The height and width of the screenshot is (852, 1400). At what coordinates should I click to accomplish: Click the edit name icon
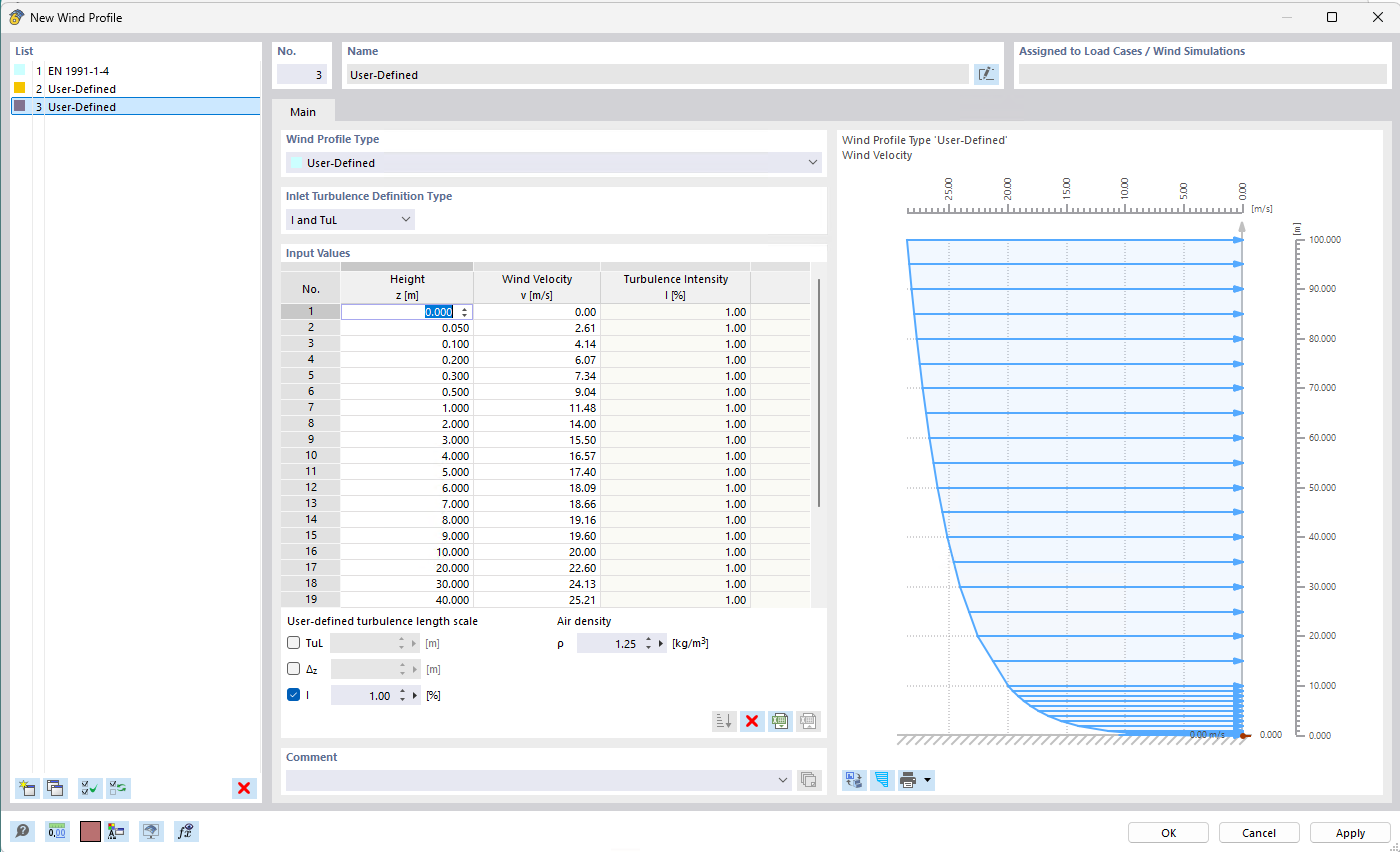[986, 74]
